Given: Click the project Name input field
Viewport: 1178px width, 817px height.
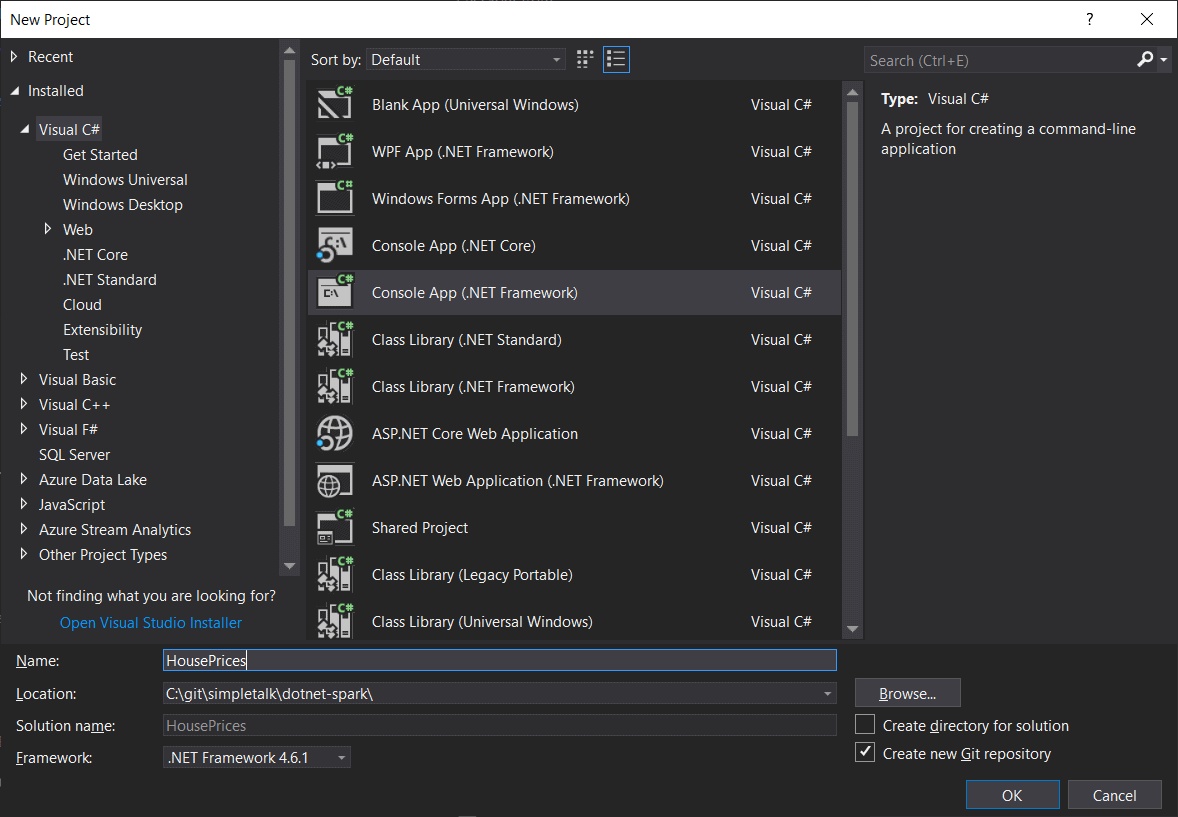Looking at the screenshot, I should tap(500, 660).
